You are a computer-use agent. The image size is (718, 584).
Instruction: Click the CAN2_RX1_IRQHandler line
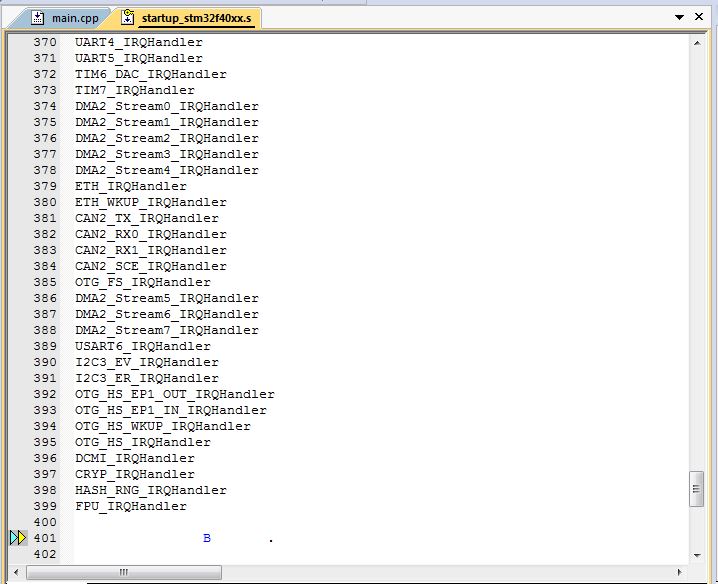click(x=151, y=250)
